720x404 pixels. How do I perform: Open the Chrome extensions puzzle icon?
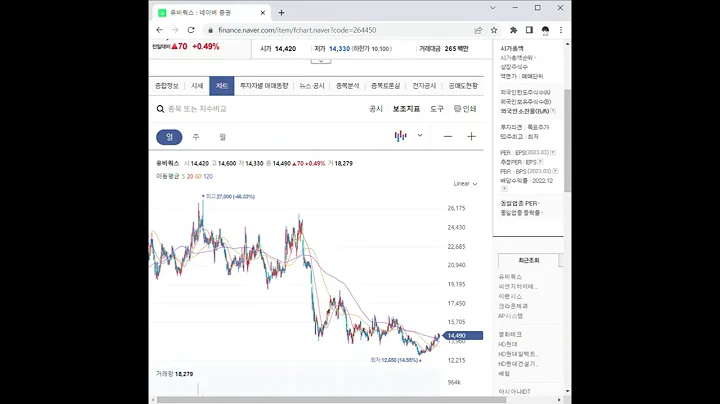click(513, 30)
